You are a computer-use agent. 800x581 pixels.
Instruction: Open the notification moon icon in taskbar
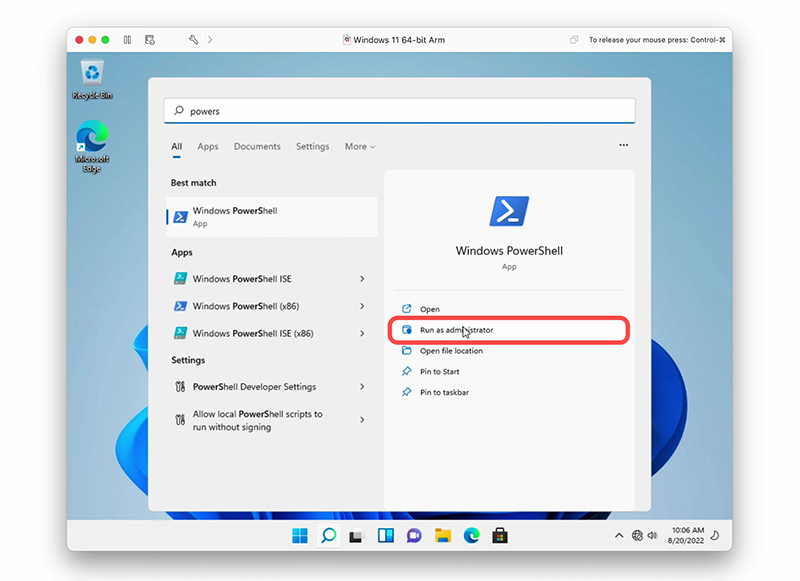[715, 536]
